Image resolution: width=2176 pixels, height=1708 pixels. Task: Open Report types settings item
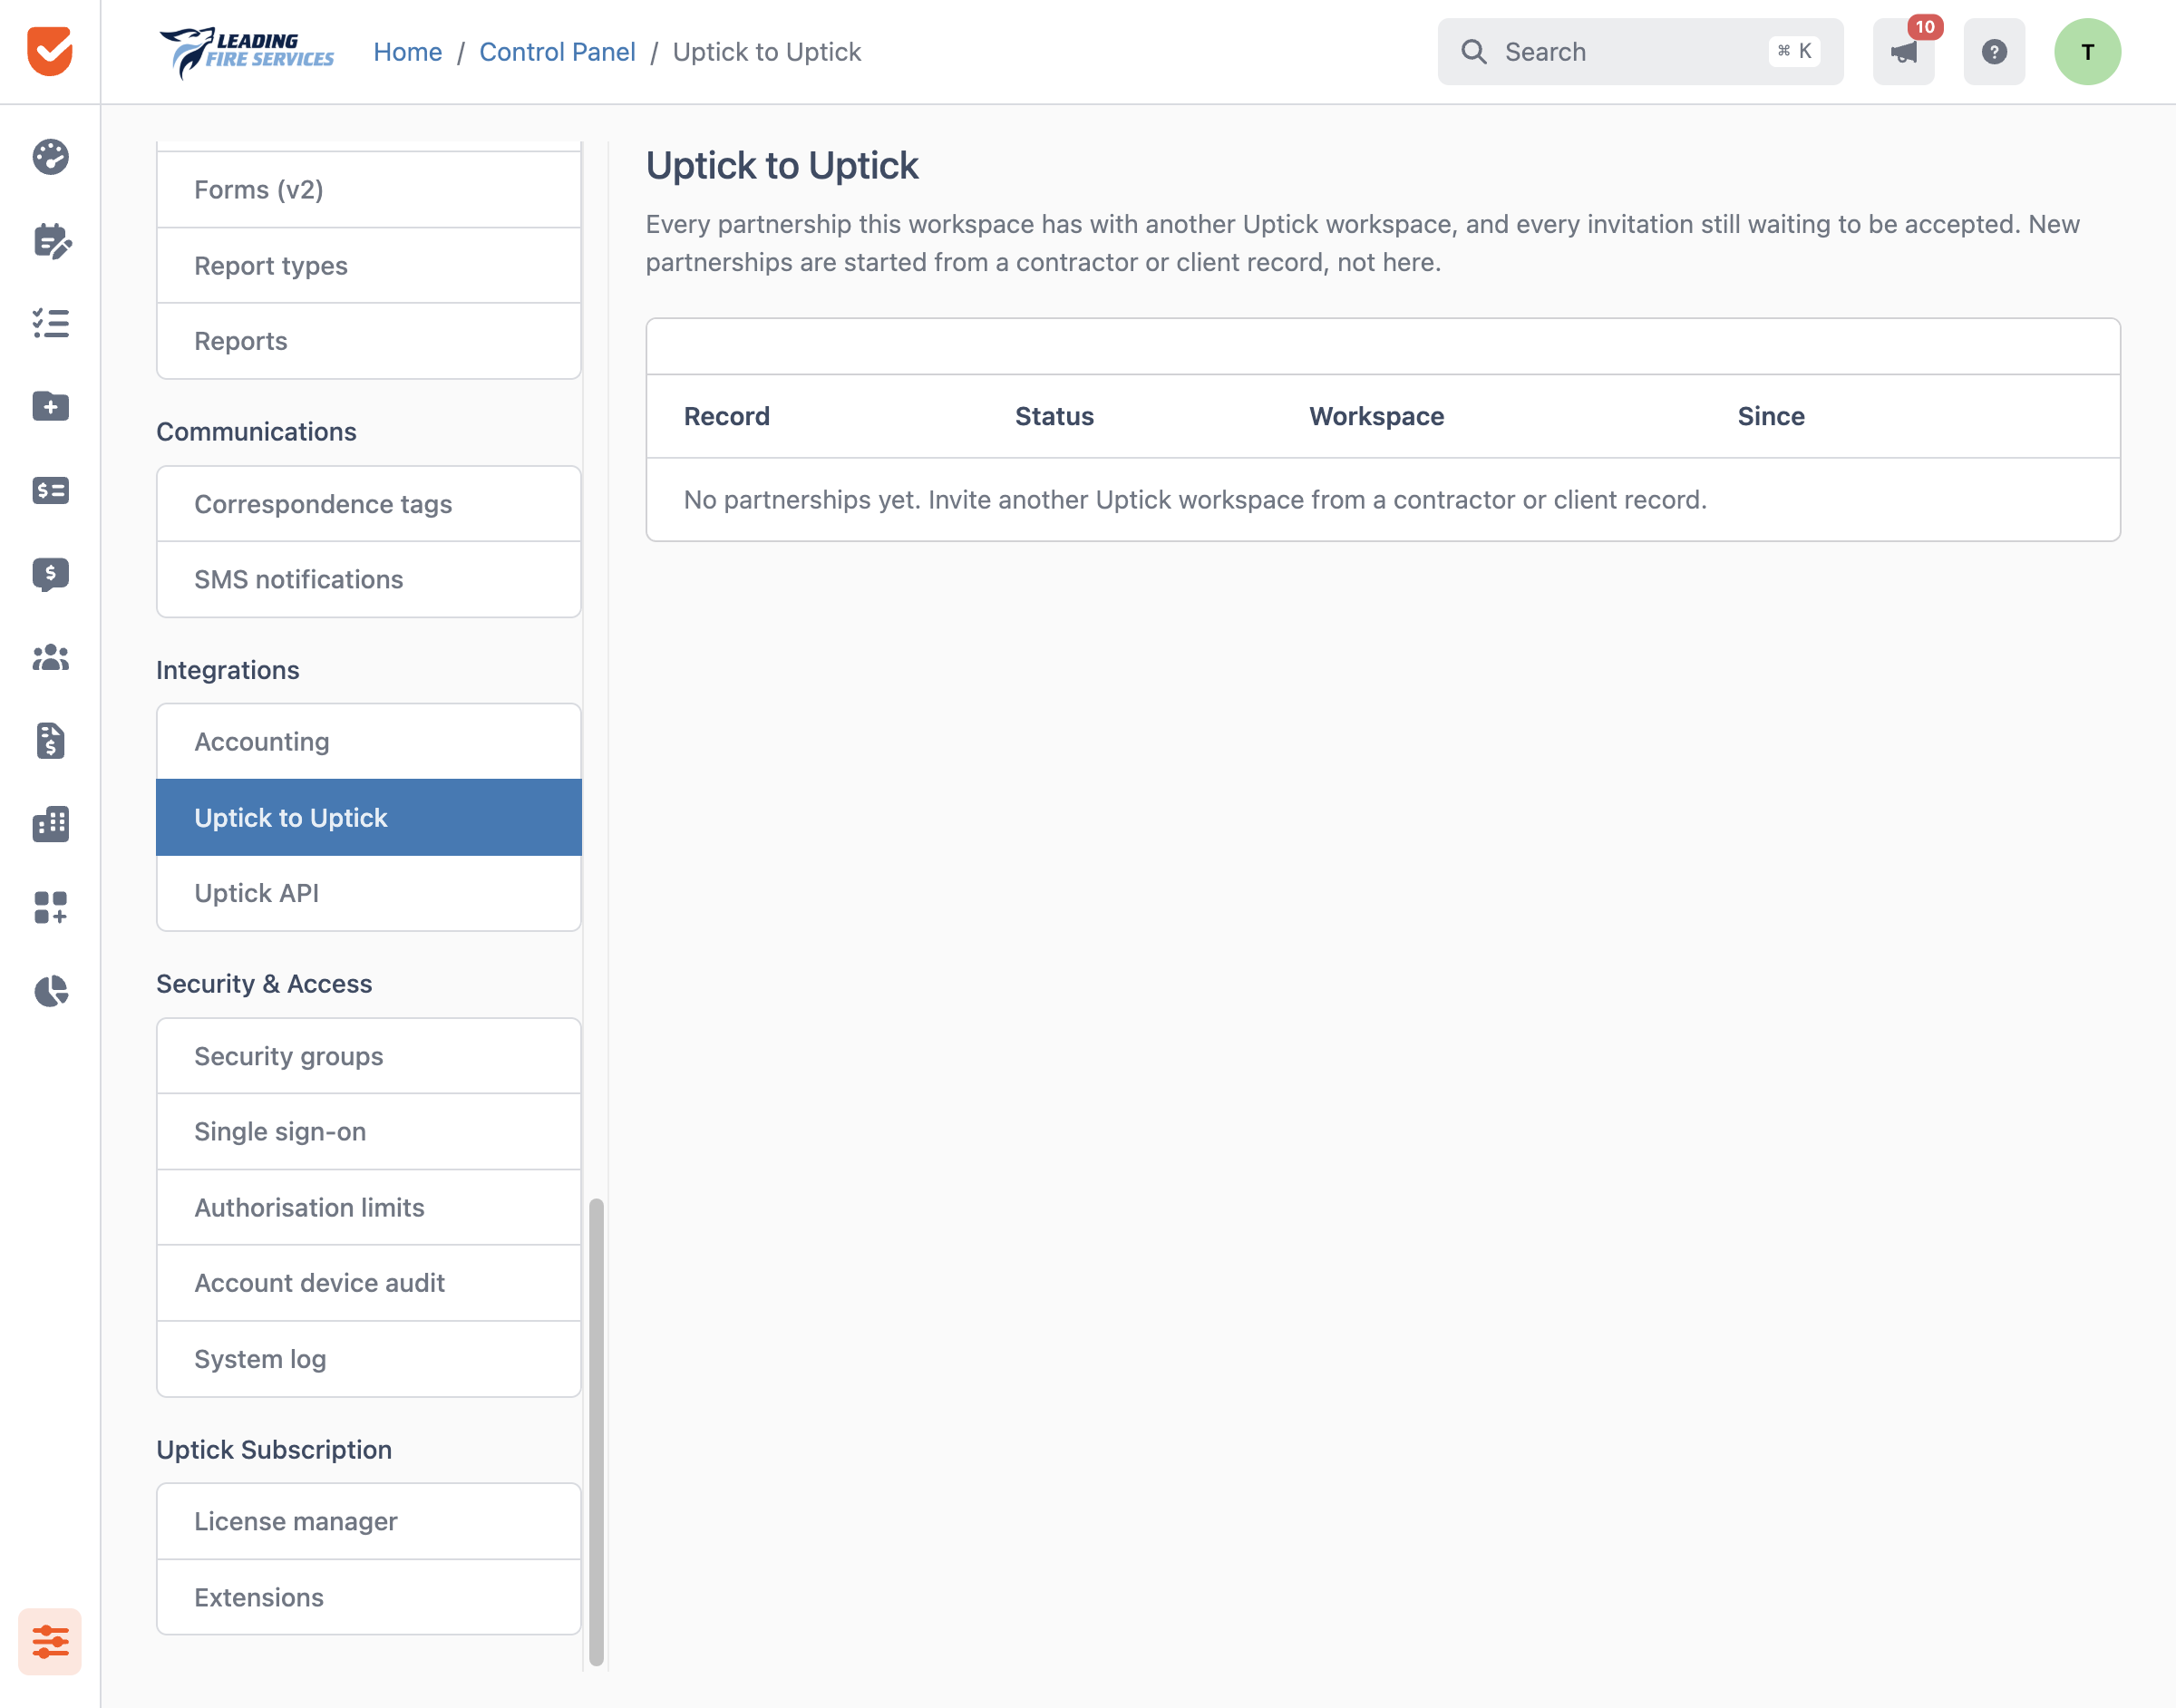click(x=369, y=266)
